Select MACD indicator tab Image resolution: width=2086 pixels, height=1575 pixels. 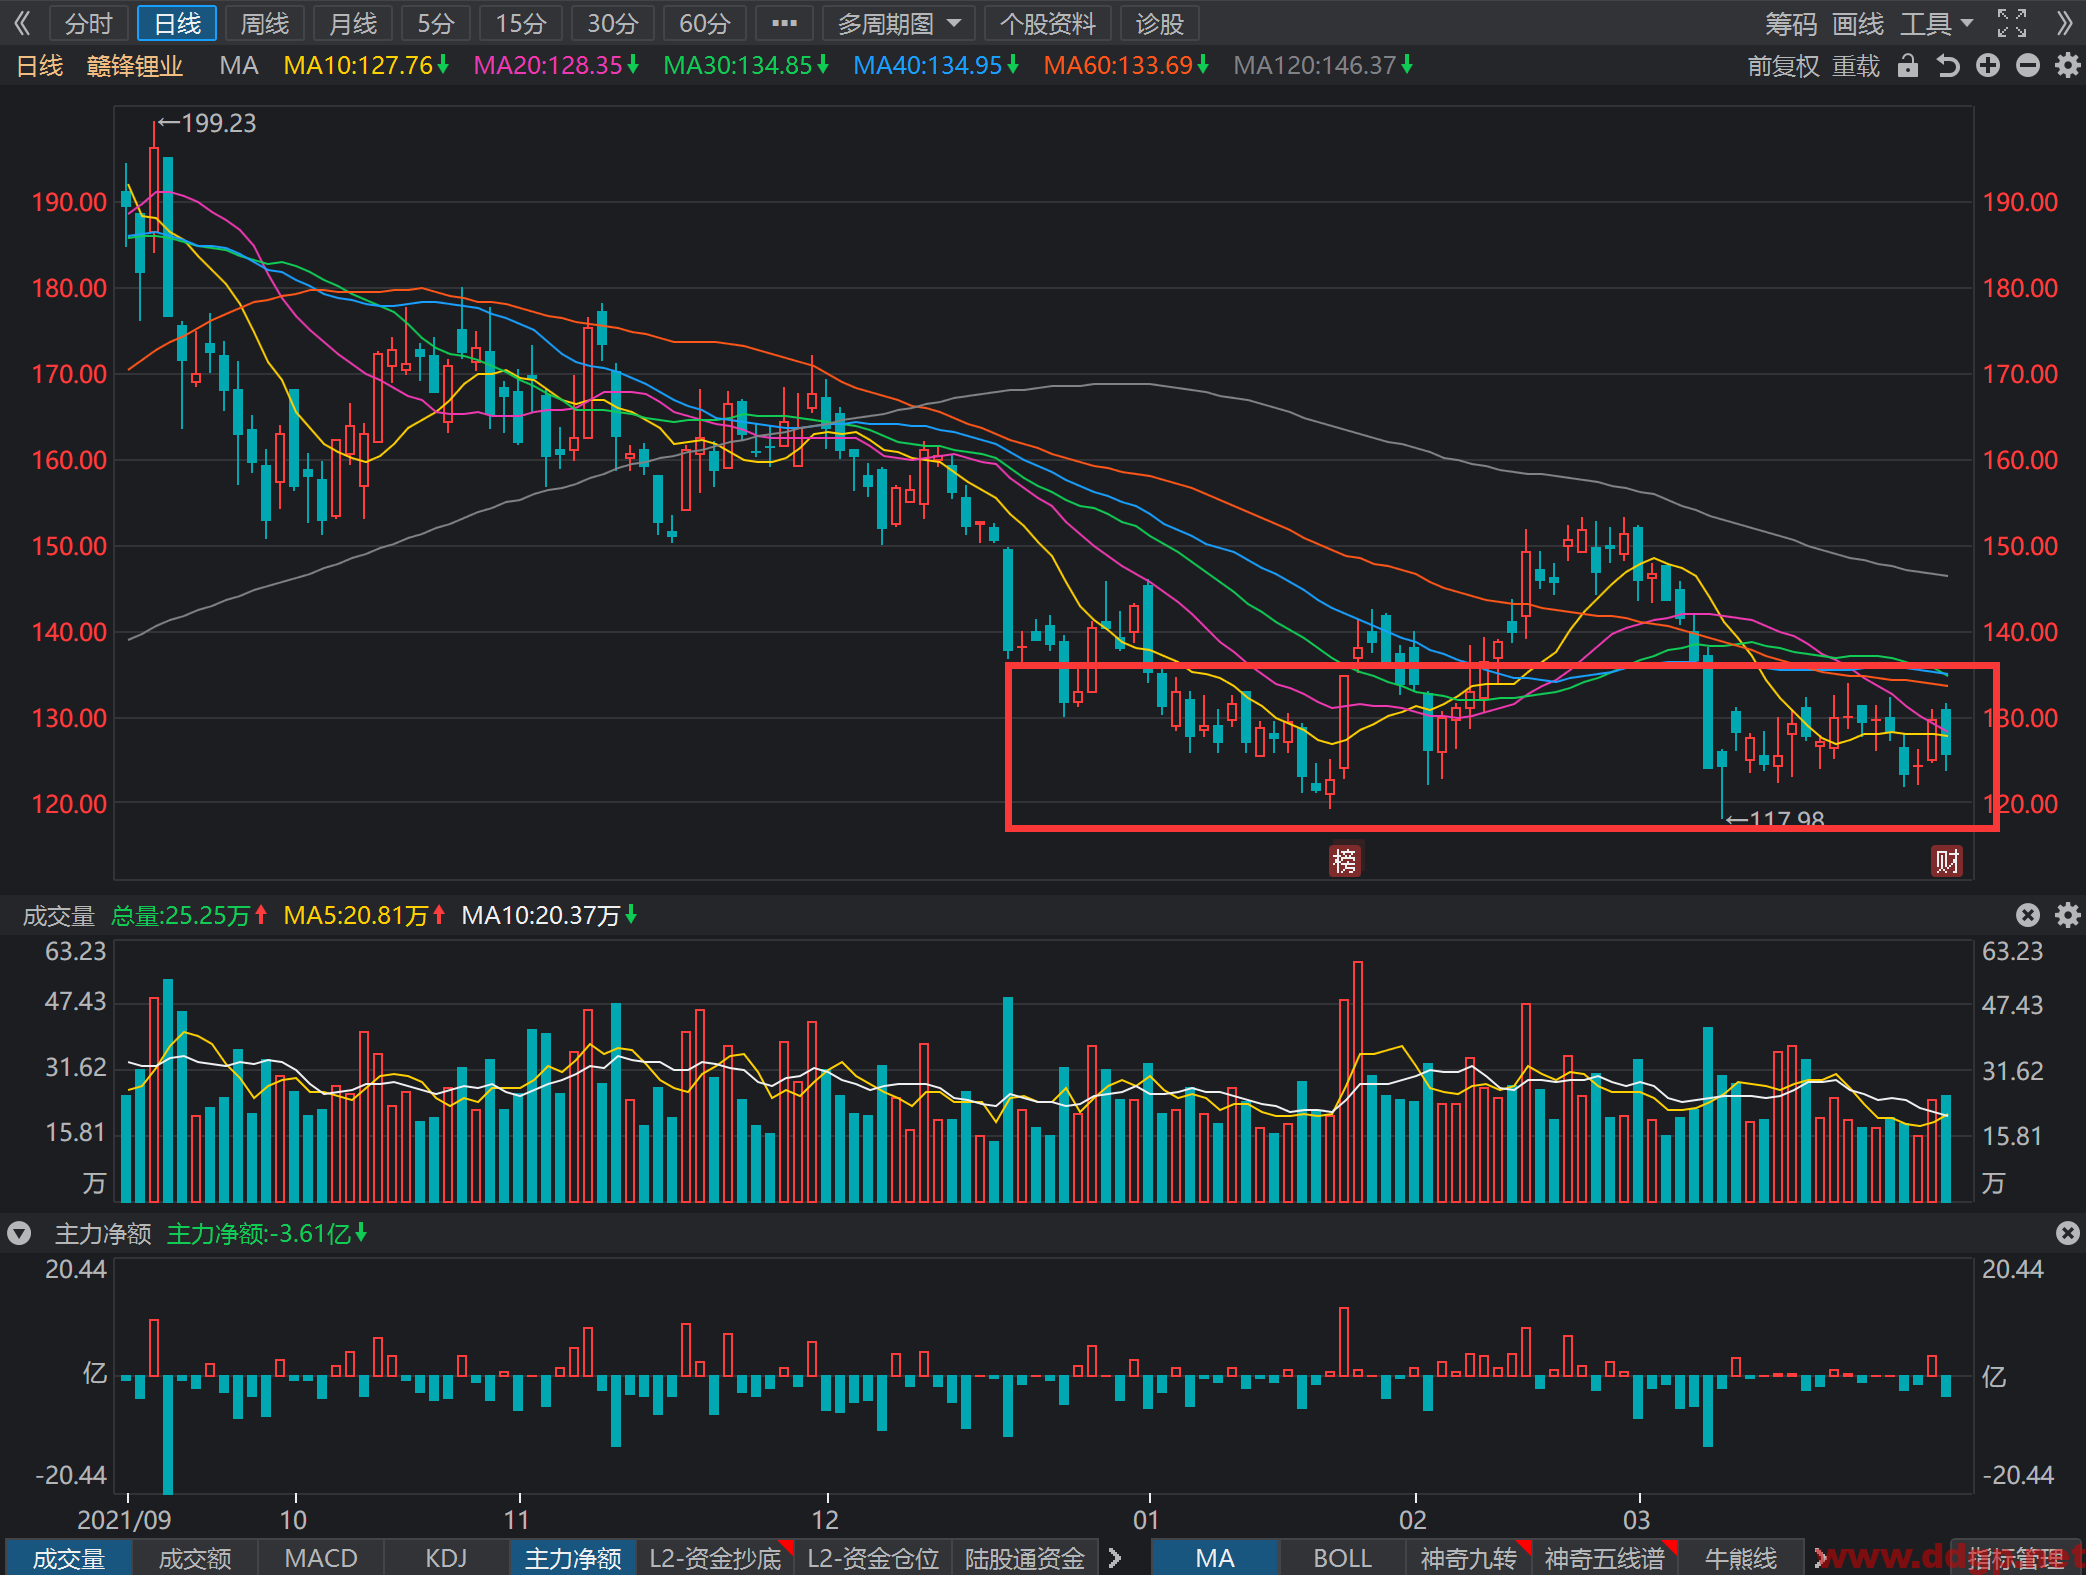coord(321,1558)
